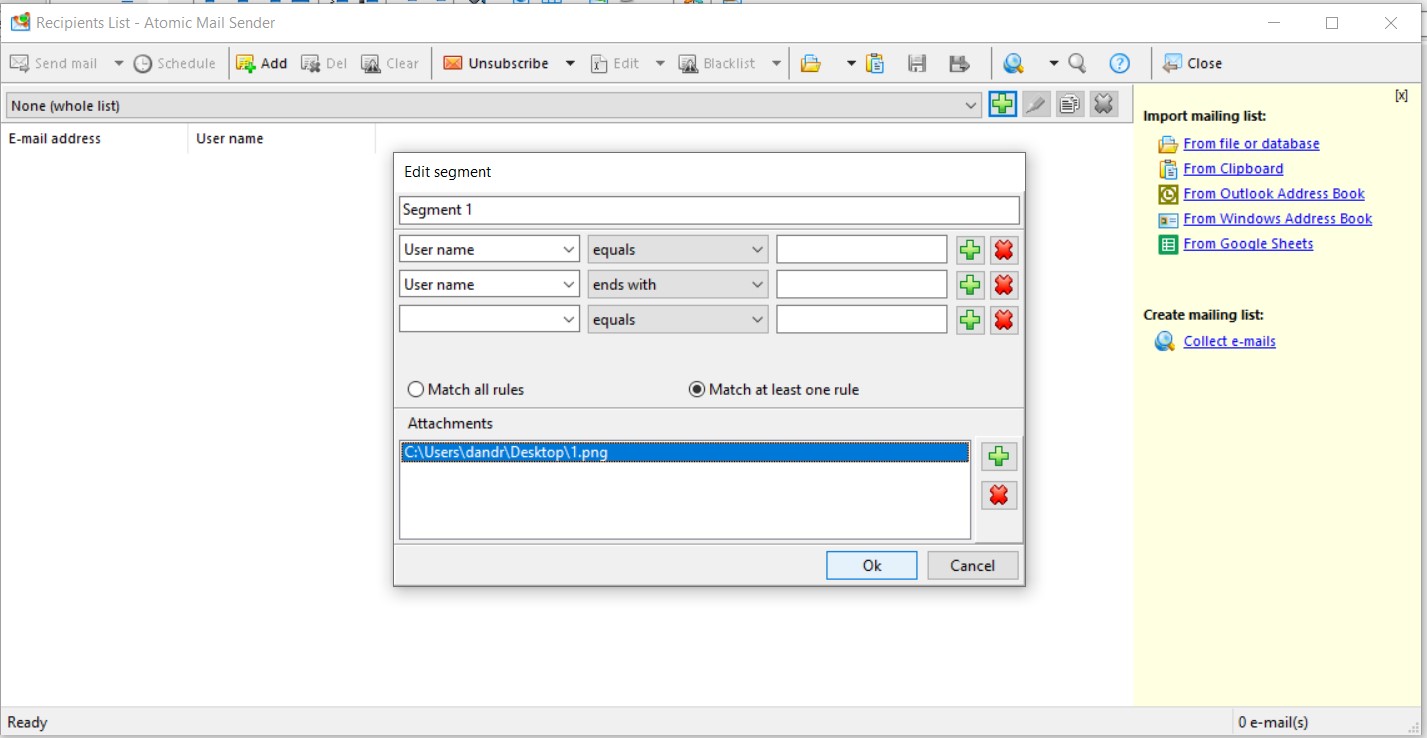This screenshot has height=738, width=1427.
Task: Add rule with first row's green plus
Action: (x=970, y=250)
